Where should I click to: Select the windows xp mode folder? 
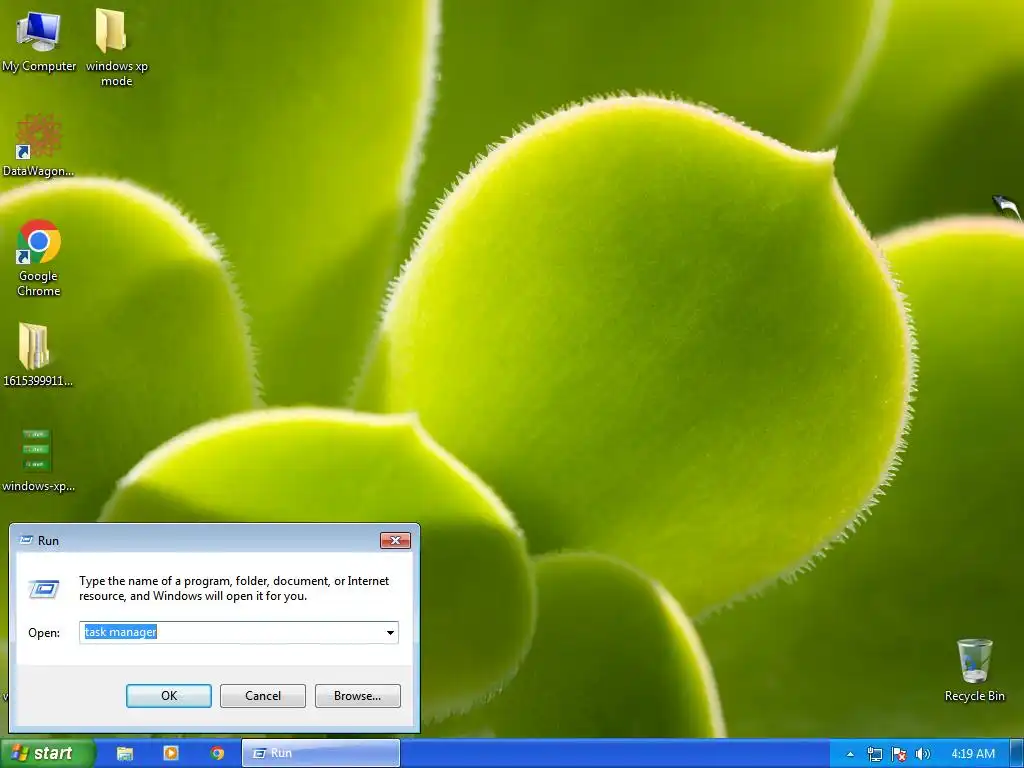tap(116, 47)
